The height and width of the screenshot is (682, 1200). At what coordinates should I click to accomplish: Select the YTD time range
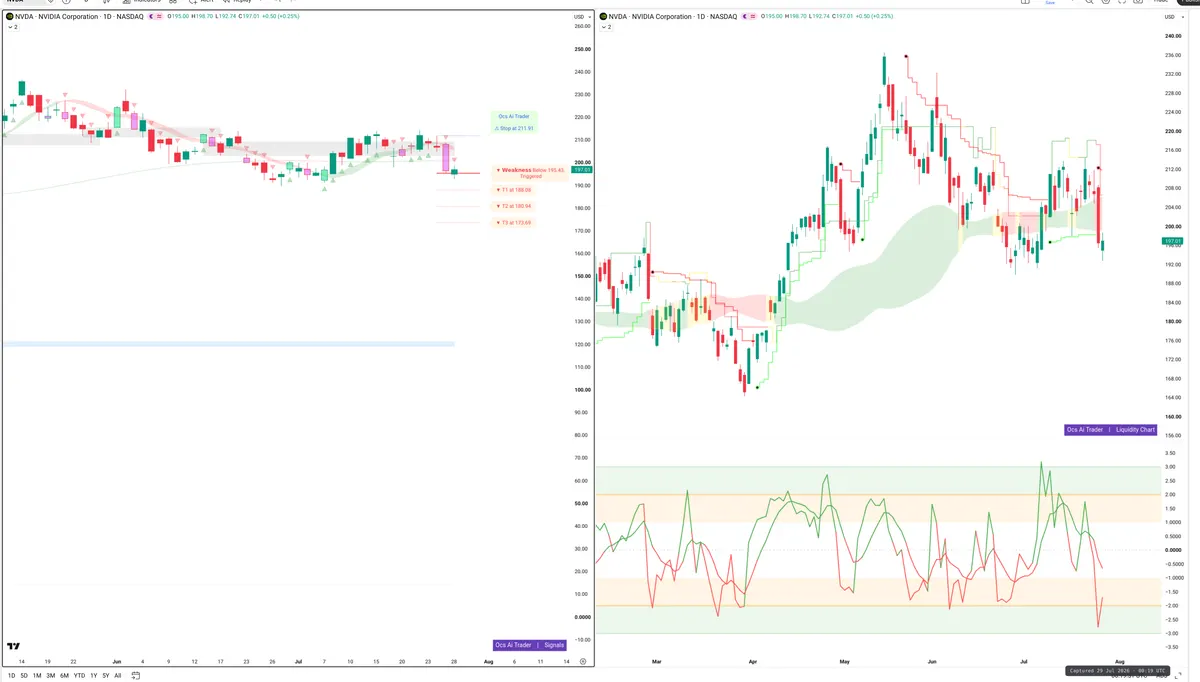(79, 676)
